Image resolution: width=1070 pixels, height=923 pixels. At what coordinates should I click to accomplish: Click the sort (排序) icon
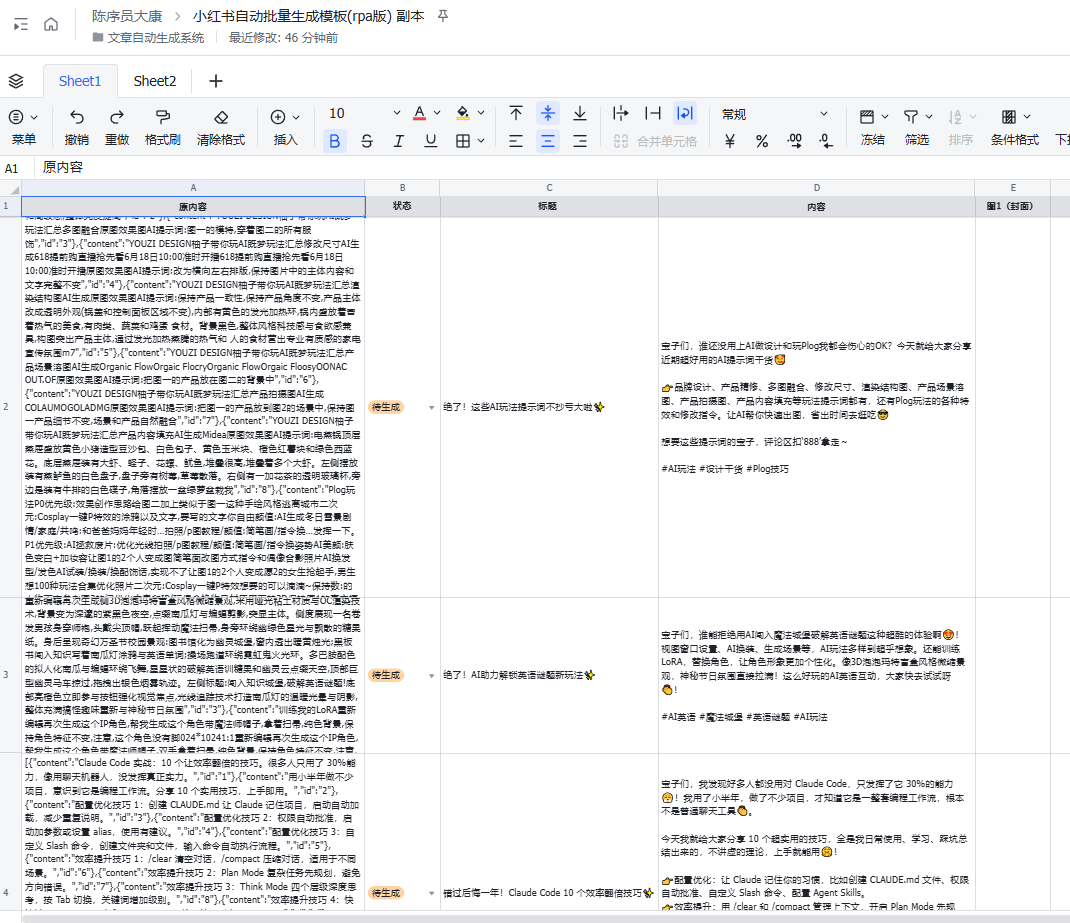pyautogui.click(x=955, y=117)
